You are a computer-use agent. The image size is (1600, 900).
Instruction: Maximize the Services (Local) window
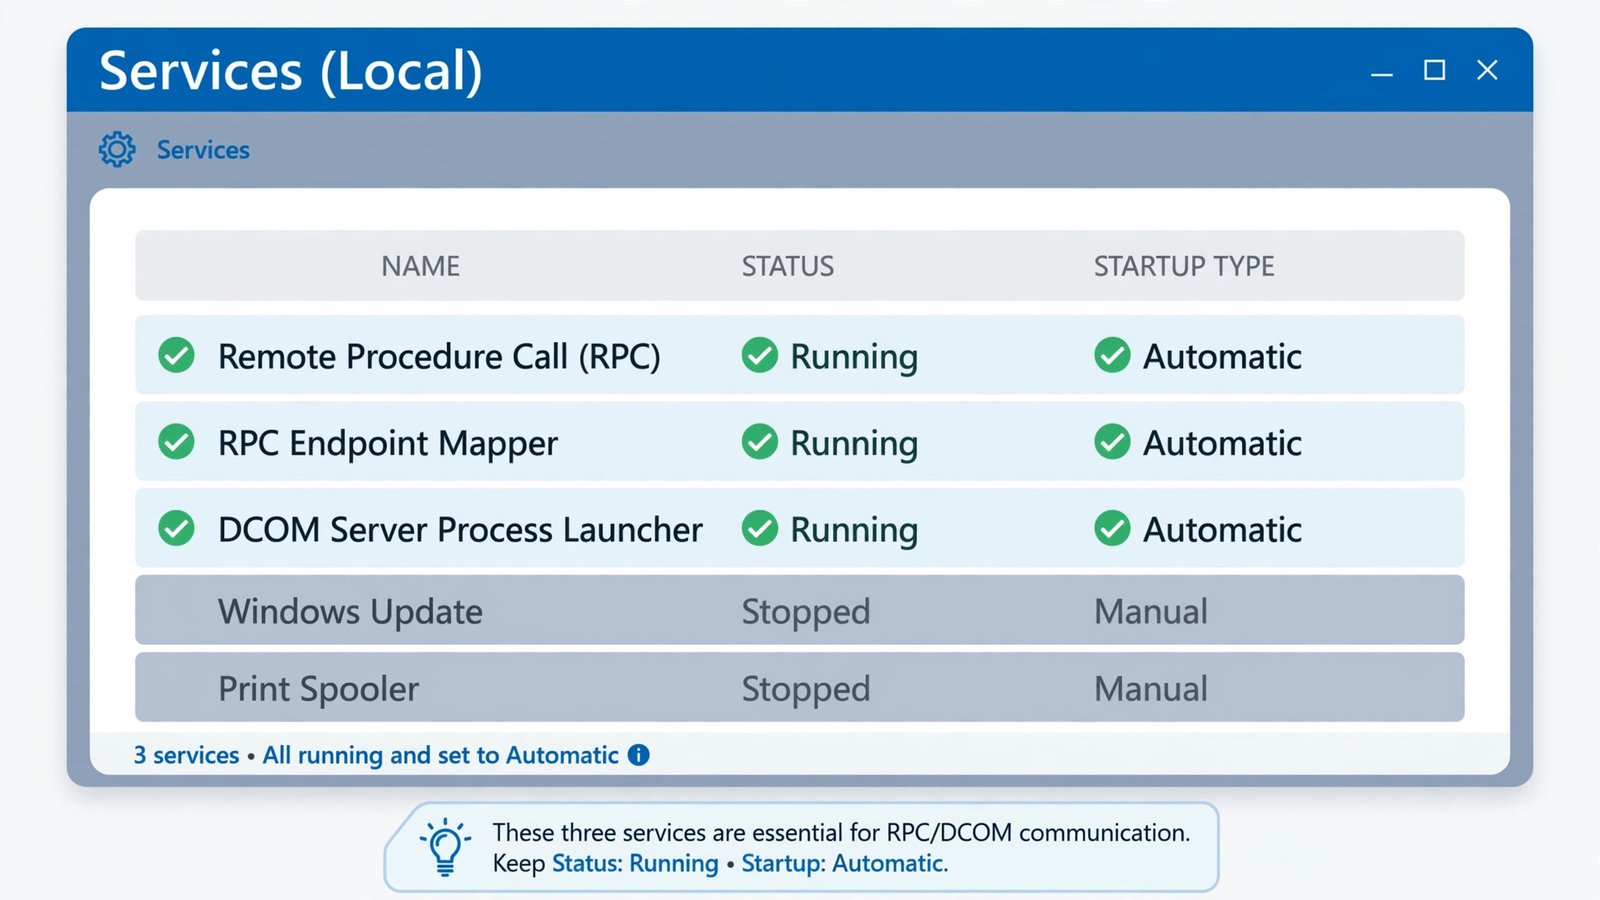coord(1435,70)
